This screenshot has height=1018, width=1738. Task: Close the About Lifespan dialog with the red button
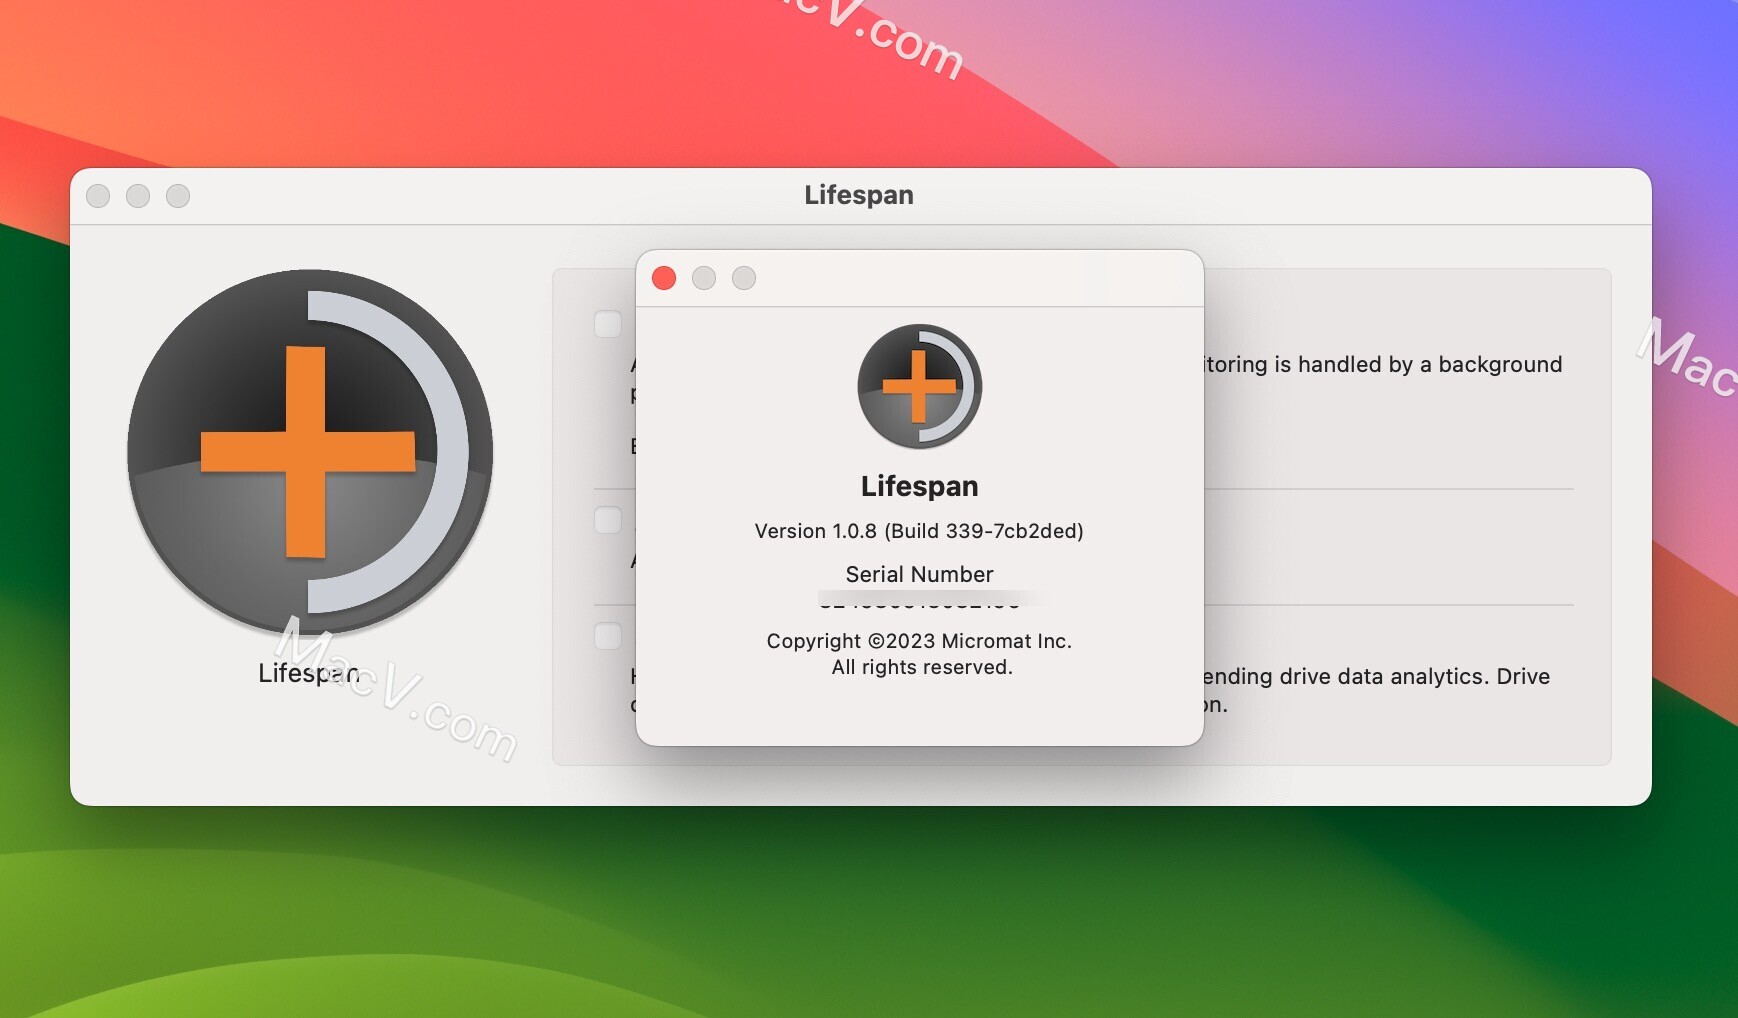coord(664,278)
